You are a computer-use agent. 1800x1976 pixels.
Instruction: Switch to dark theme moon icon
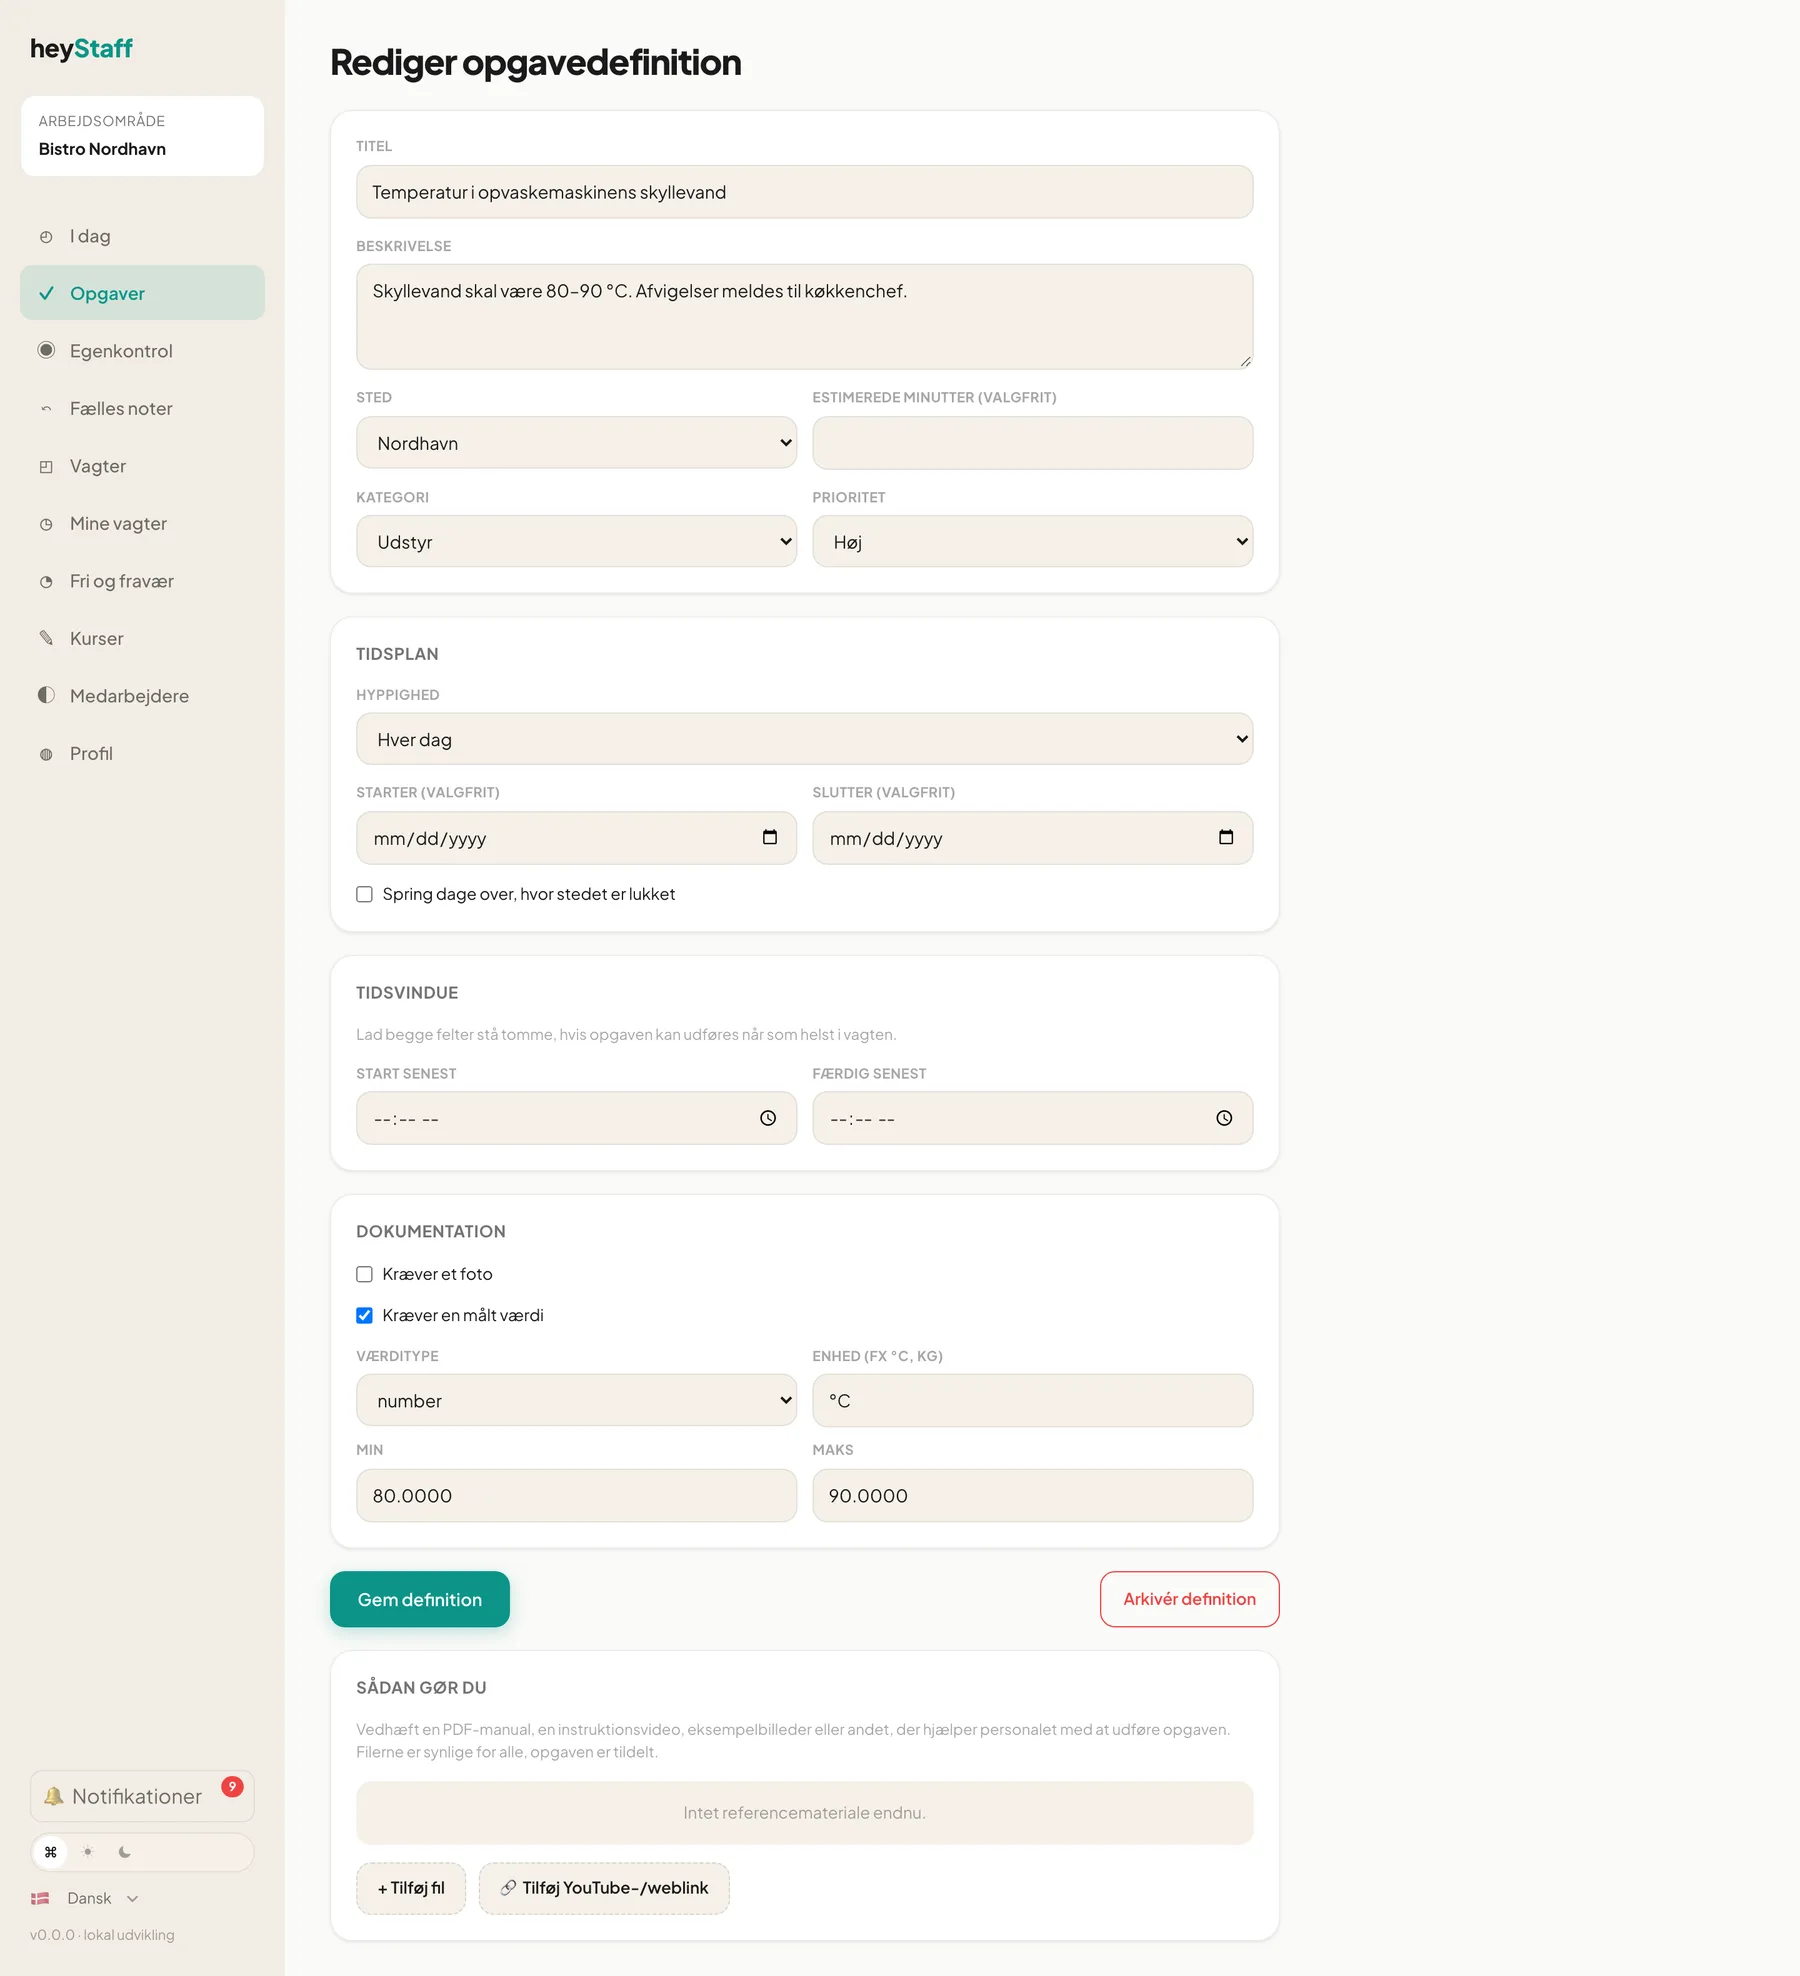(125, 1852)
